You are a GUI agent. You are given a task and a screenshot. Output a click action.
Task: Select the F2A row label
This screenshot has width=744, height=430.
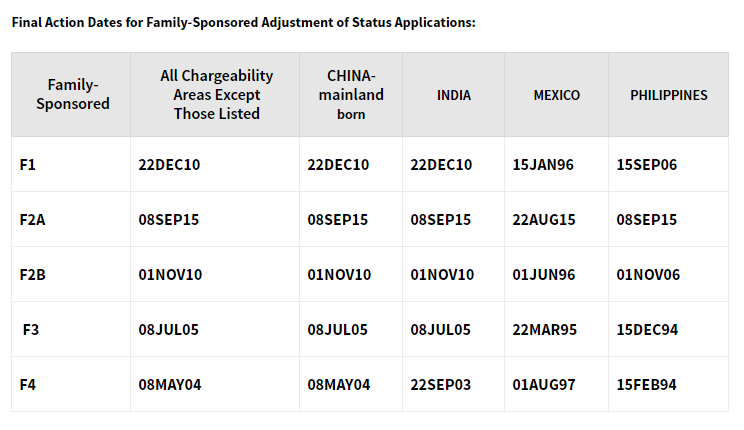tap(32, 220)
